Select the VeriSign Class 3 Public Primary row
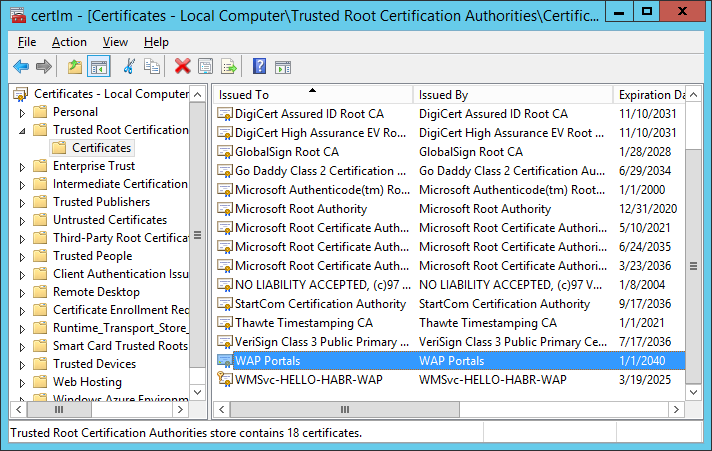This screenshot has width=712, height=451. point(449,342)
